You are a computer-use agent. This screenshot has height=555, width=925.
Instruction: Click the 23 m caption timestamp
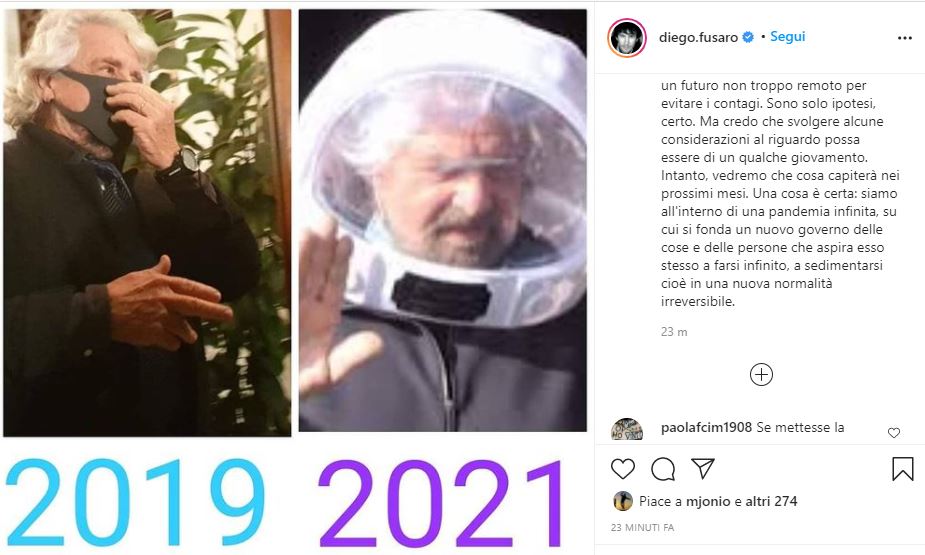(674, 332)
